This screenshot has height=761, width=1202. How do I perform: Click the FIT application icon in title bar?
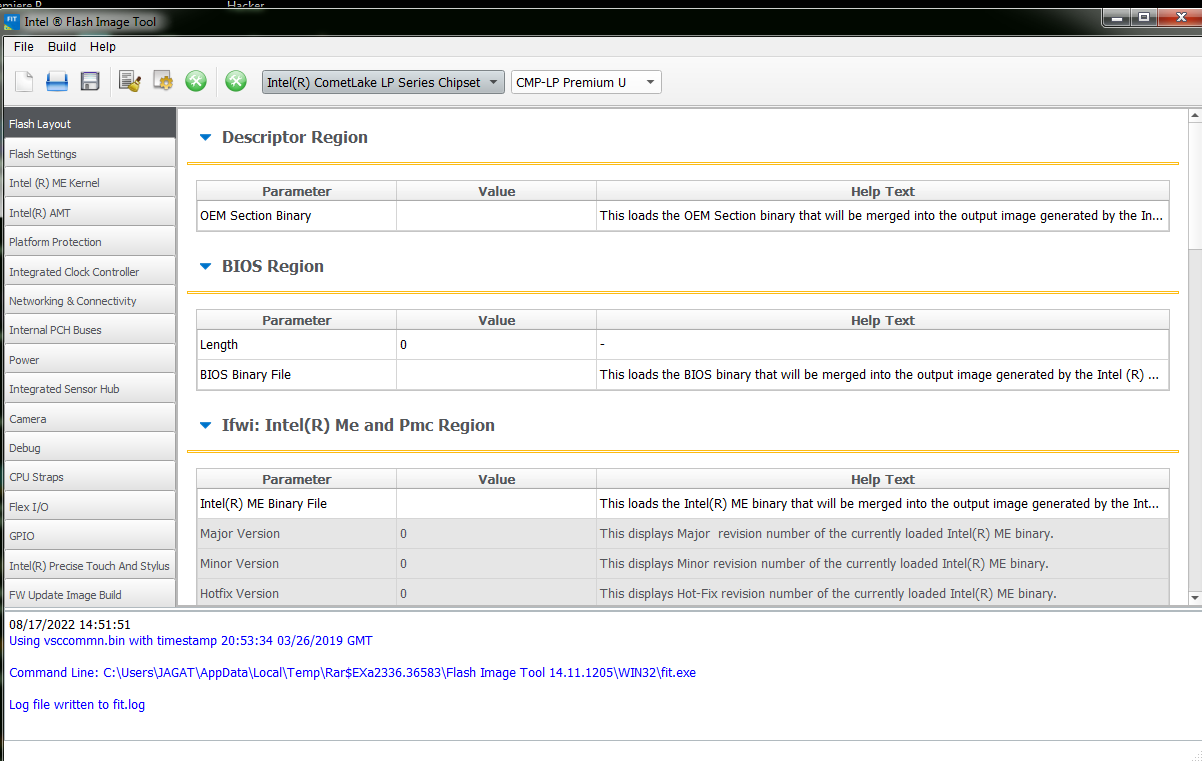13,21
